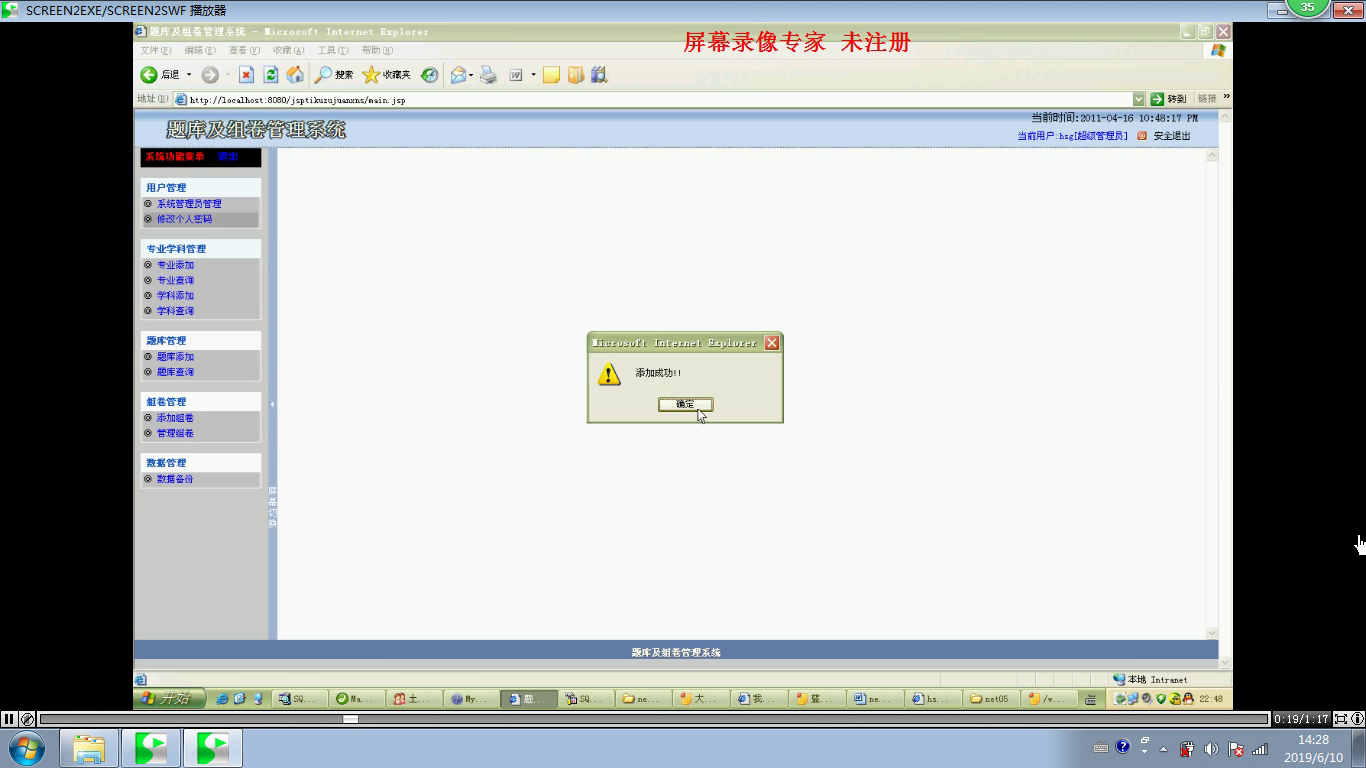Open 编辑(E) menu
The height and width of the screenshot is (768, 1366).
[199, 50]
